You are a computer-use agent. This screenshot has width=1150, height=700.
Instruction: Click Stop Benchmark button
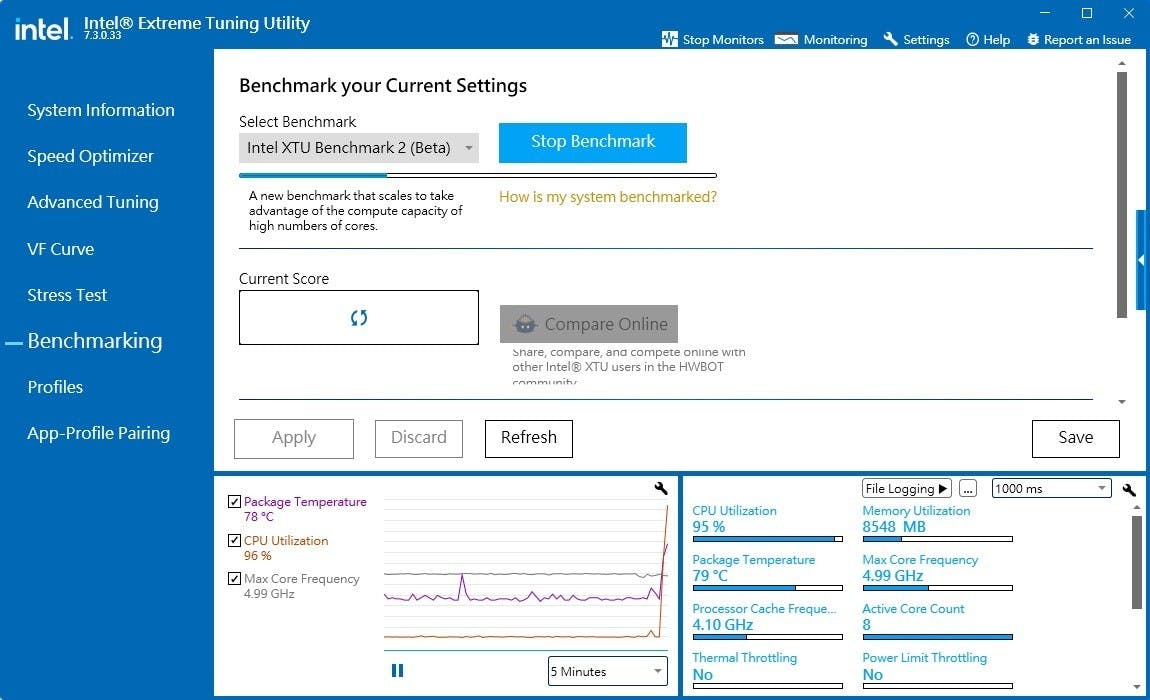(x=593, y=142)
